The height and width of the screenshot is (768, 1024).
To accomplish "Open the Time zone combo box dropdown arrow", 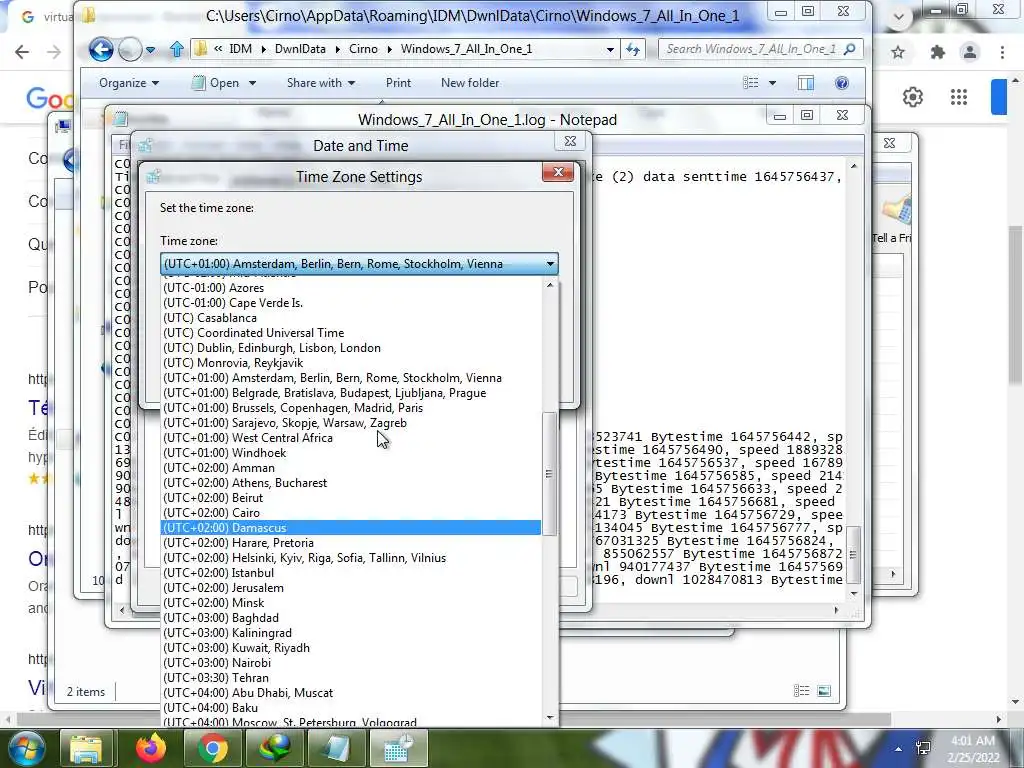I will click(551, 264).
